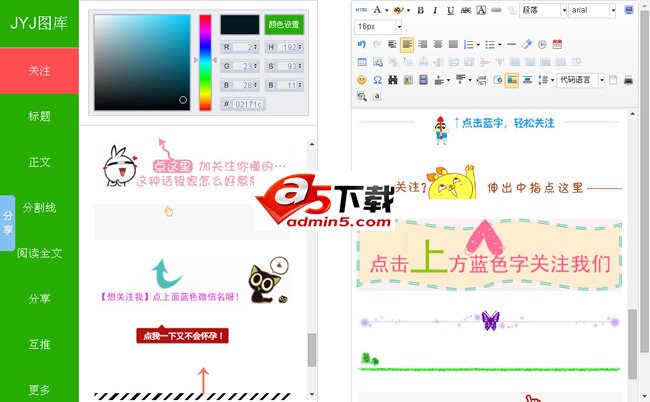Insert an image via picture icon

408,80
